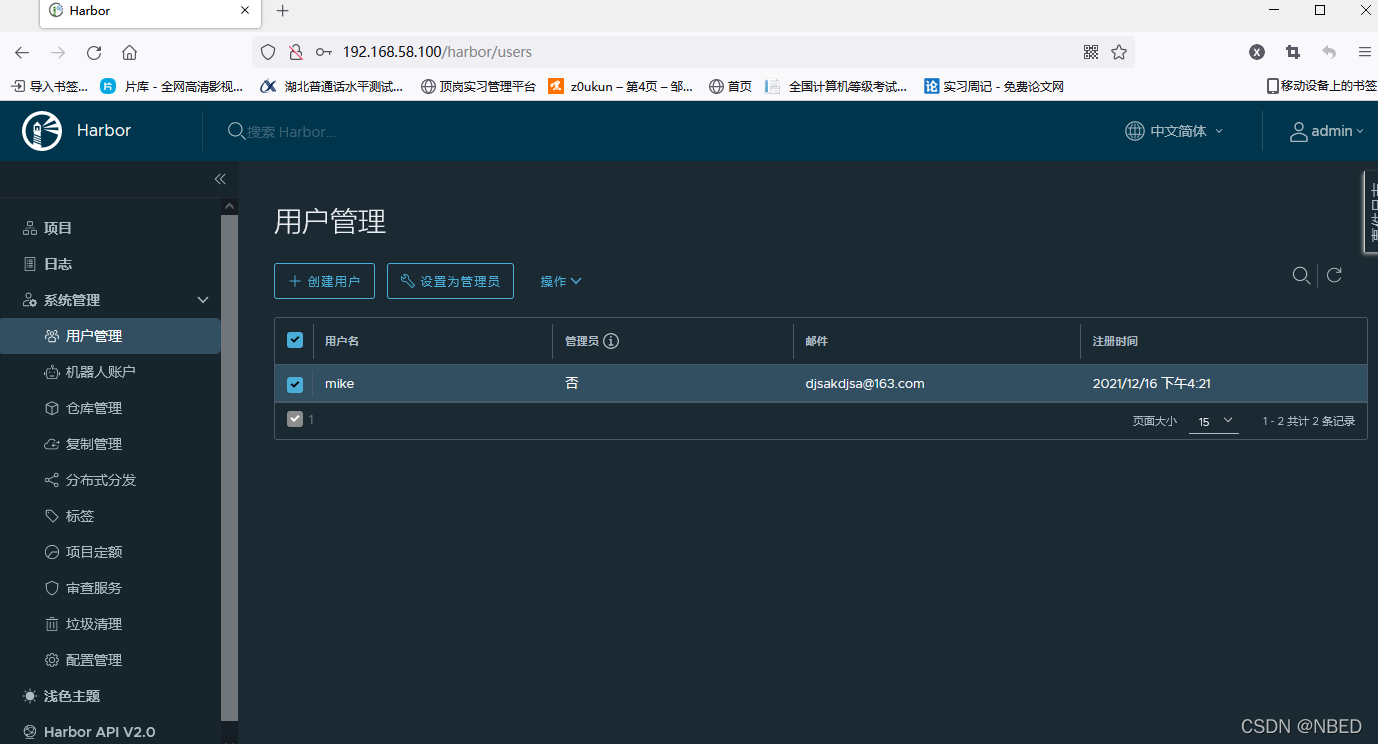Screen dimensions: 1378x744
Task: Open 配置管理 page
Action: tap(94, 660)
